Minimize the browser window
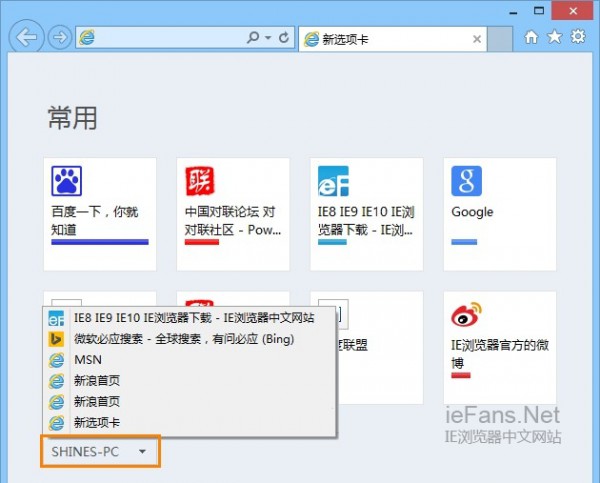The height and width of the screenshot is (483, 600). pos(514,11)
